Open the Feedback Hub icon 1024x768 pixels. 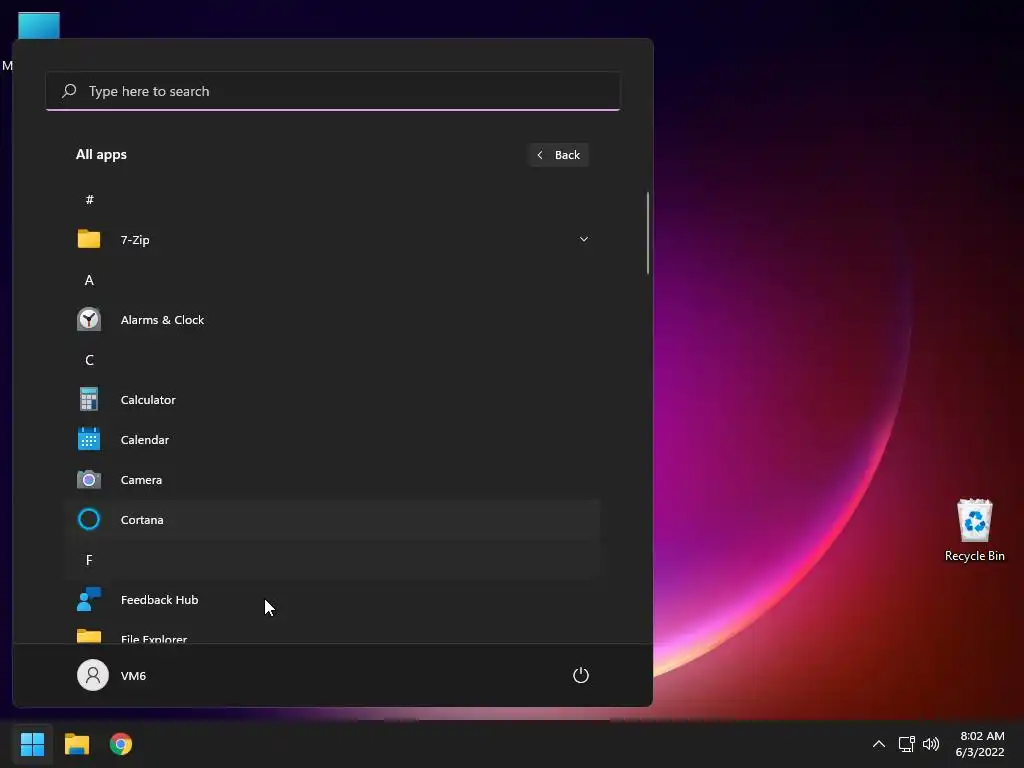[89, 599]
